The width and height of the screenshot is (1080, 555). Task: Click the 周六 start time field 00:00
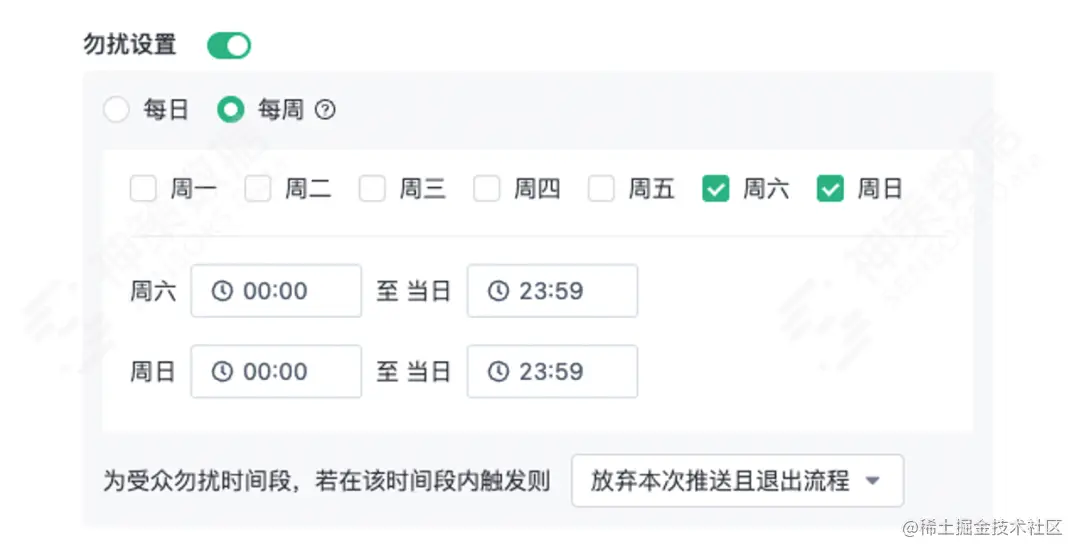[276, 291]
